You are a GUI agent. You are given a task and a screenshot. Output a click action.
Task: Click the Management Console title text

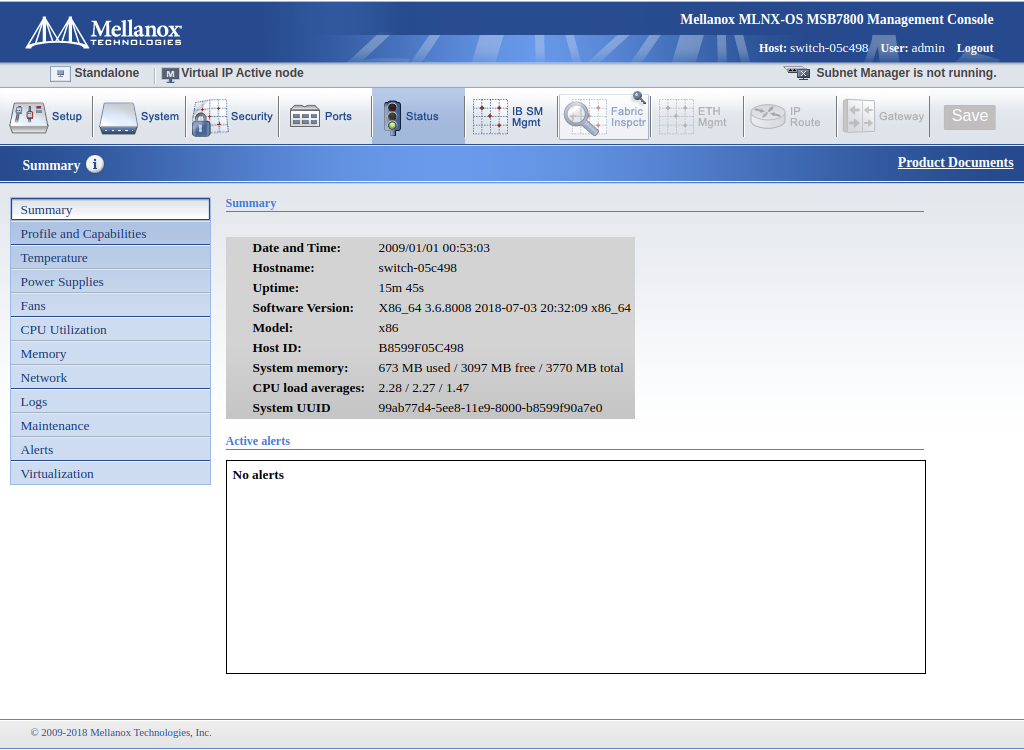837,20
